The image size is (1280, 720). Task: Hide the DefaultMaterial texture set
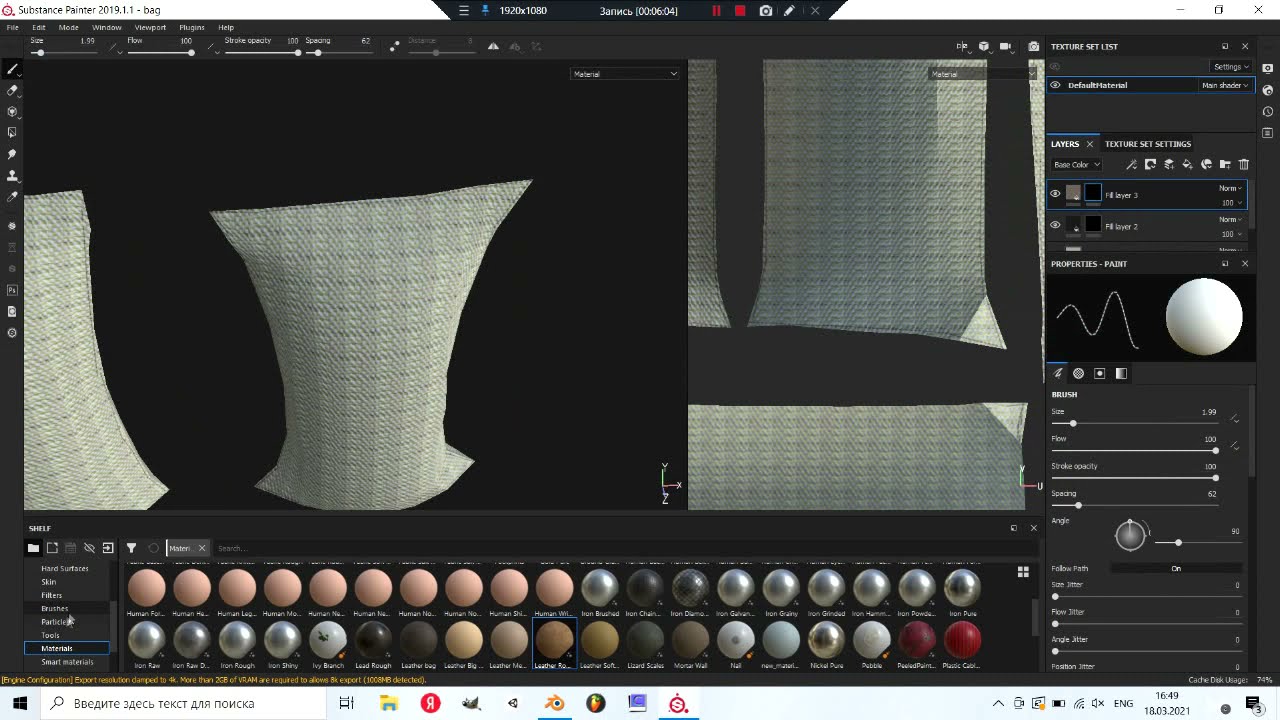coord(1055,85)
